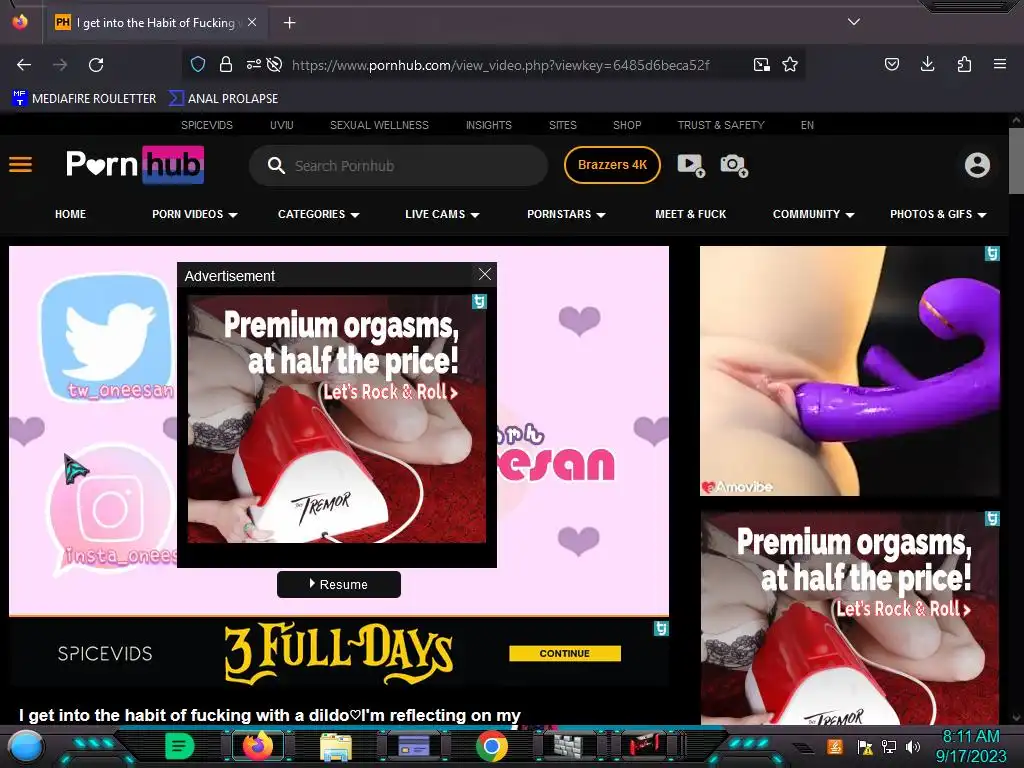1024x768 pixels.
Task: Focus the site search field
Action: pyautogui.click(x=398, y=165)
